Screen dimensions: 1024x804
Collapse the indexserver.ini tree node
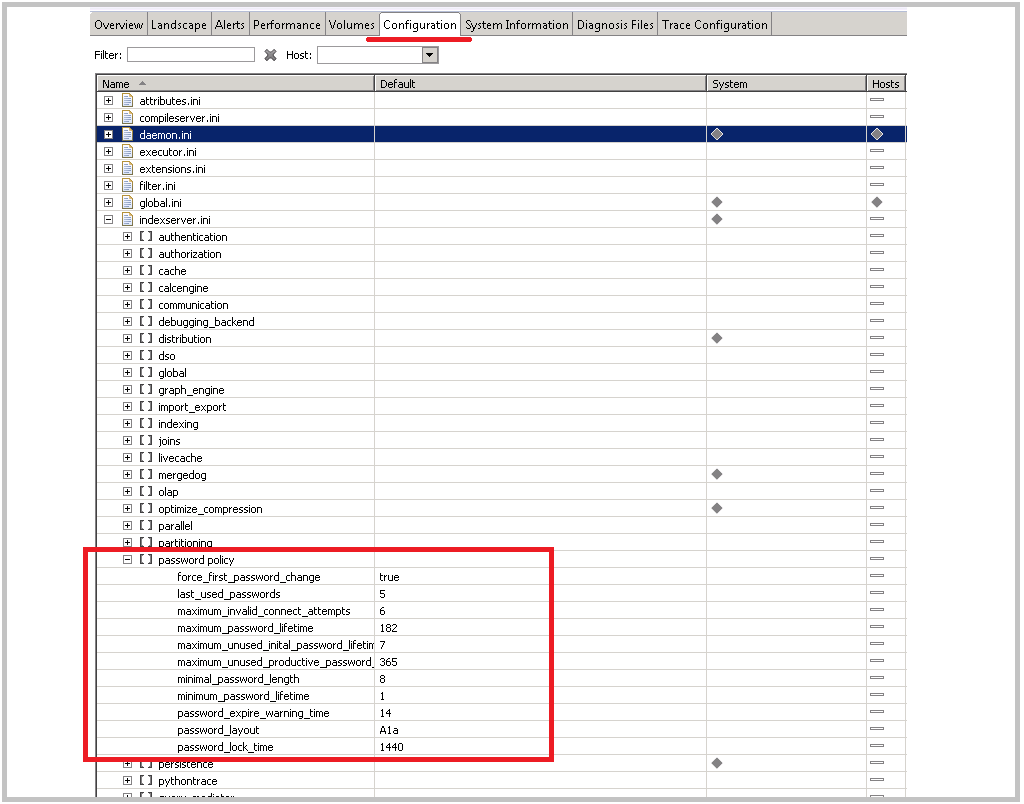coord(108,219)
